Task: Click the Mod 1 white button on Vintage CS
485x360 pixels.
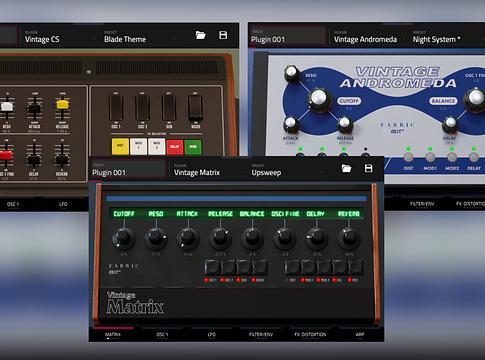Action: (138, 146)
